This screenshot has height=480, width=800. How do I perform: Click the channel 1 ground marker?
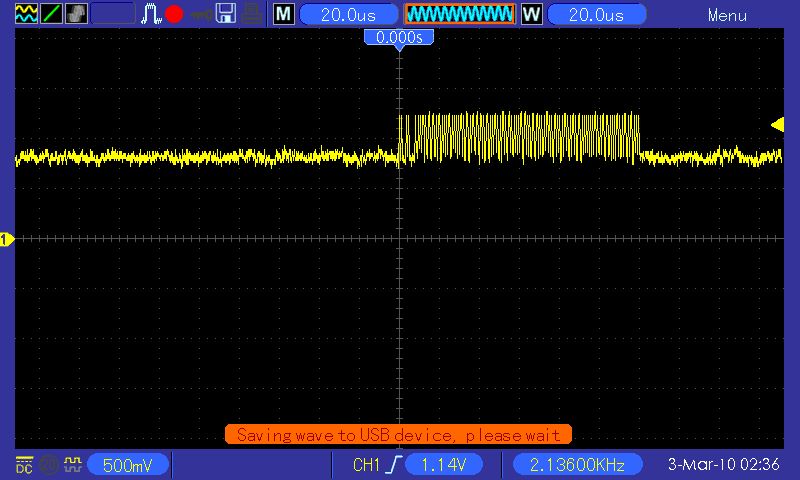(x=7, y=239)
